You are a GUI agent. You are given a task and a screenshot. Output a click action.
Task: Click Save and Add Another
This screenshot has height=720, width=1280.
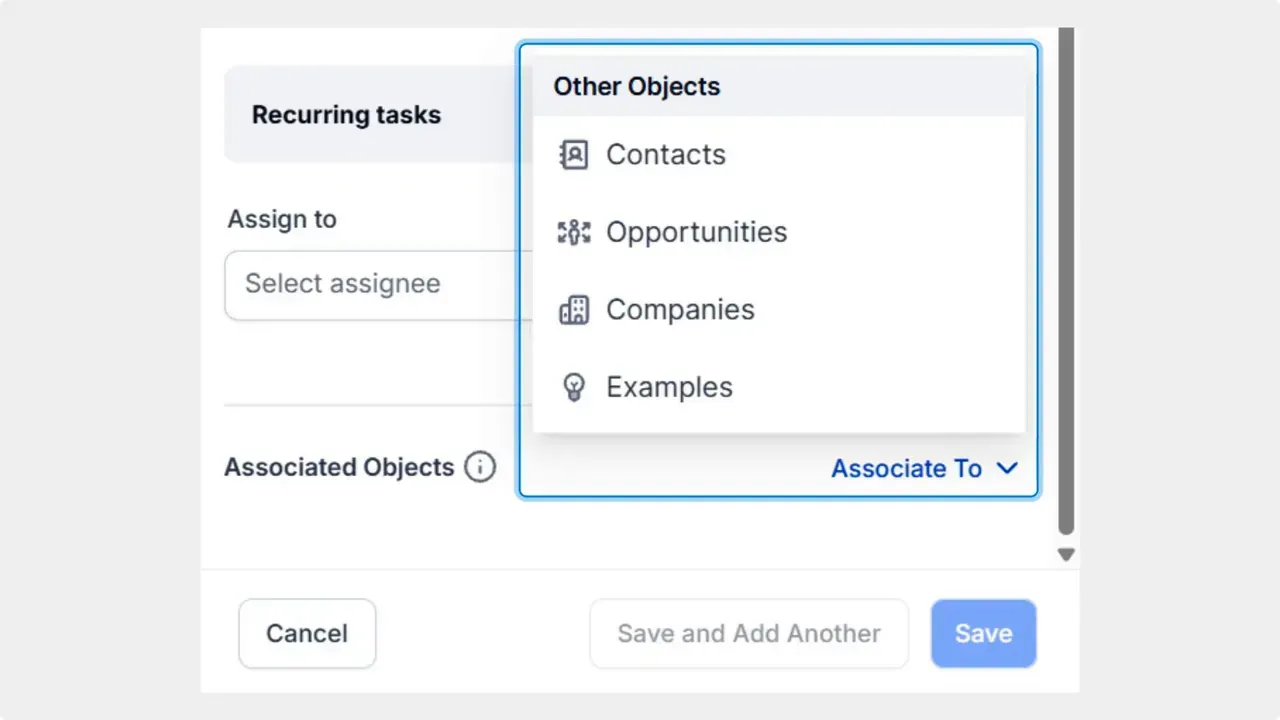pyautogui.click(x=748, y=633)
